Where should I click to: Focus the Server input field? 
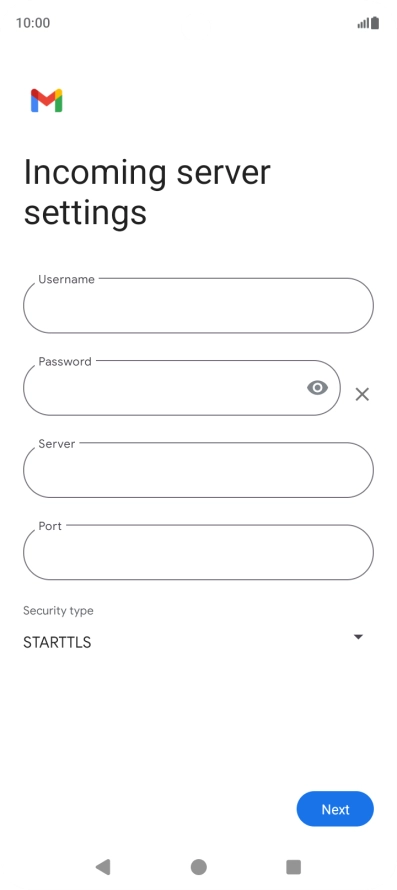click(198, 470)
